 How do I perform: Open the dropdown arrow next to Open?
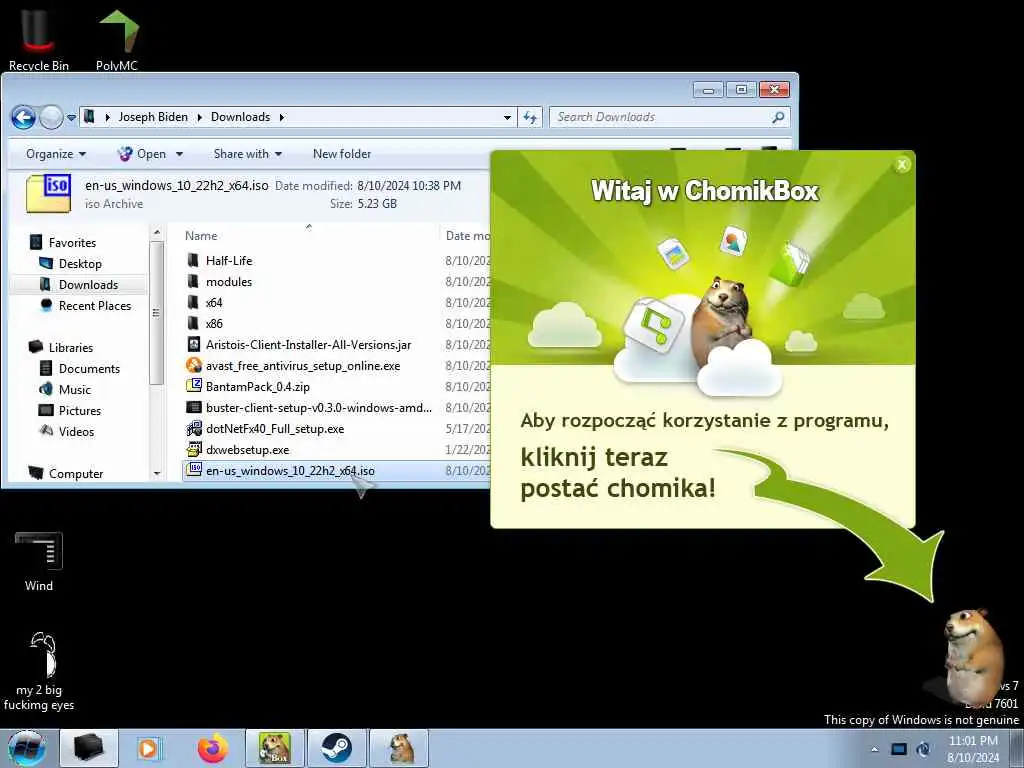(x=179, y=154)
